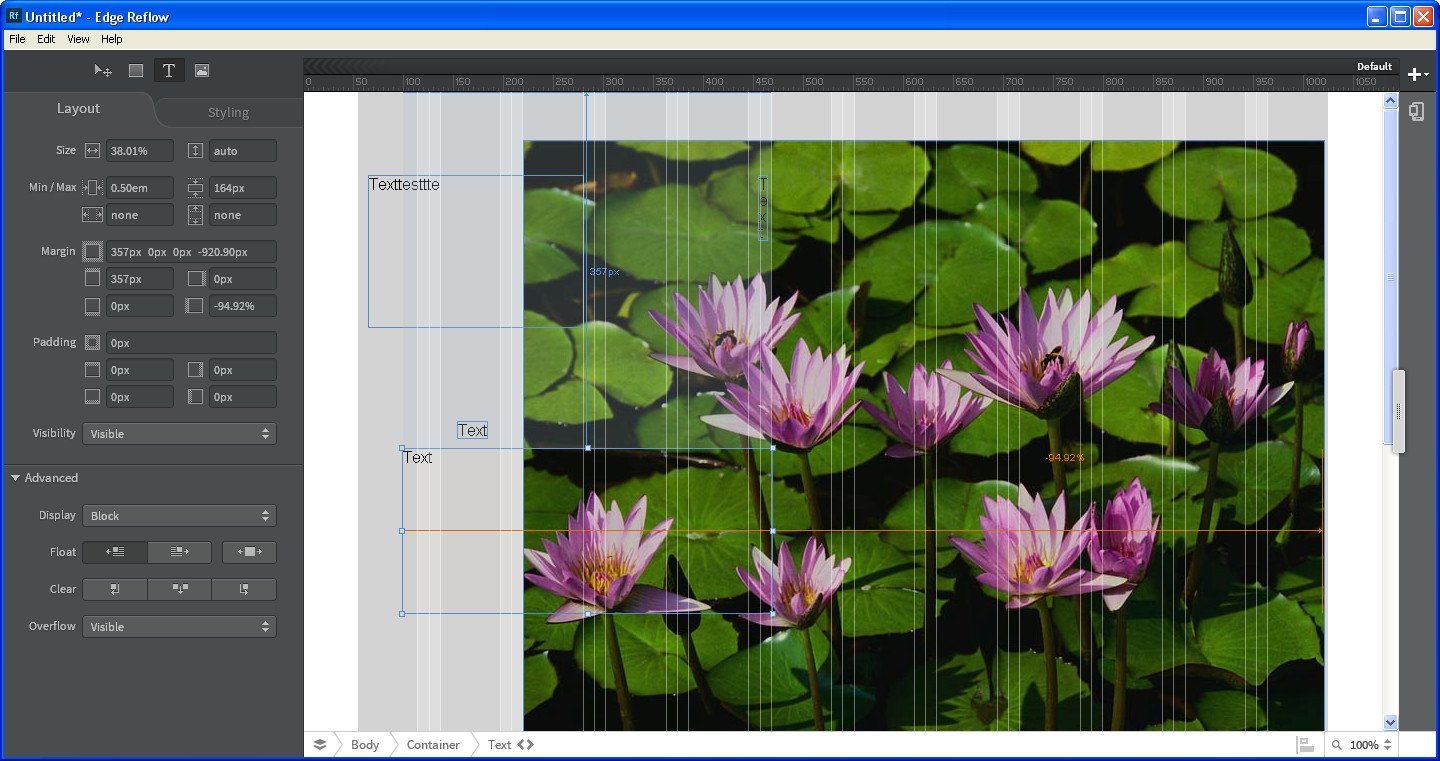
Task: Open the File menu
Action: (17, 39)
